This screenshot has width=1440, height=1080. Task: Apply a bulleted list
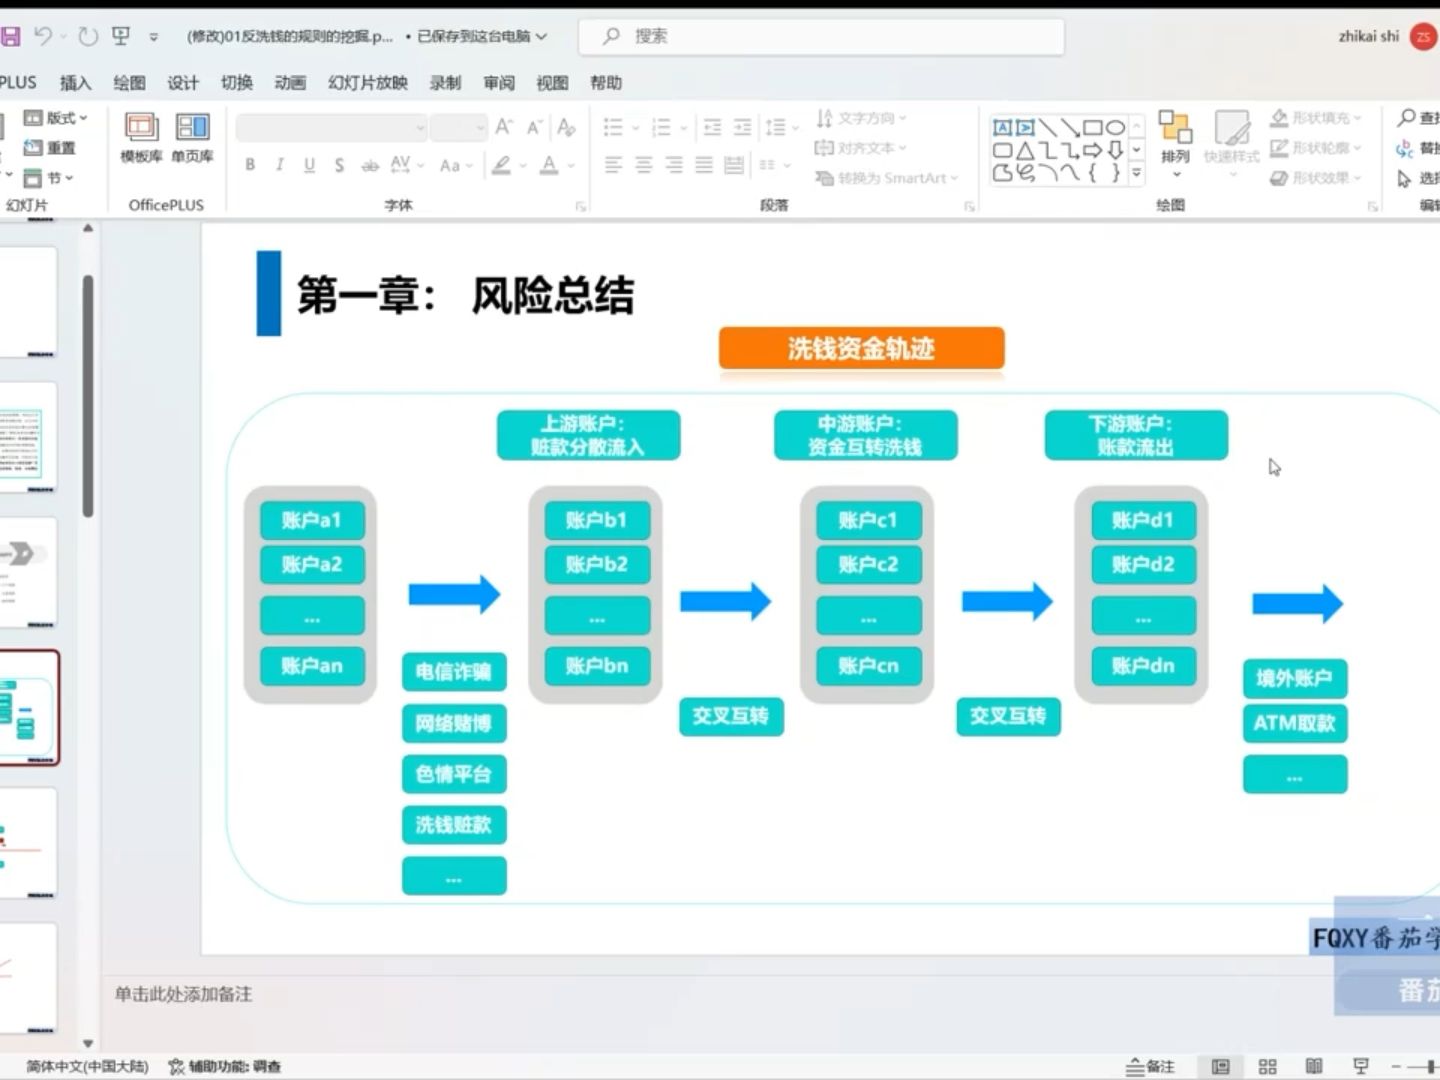613,127
